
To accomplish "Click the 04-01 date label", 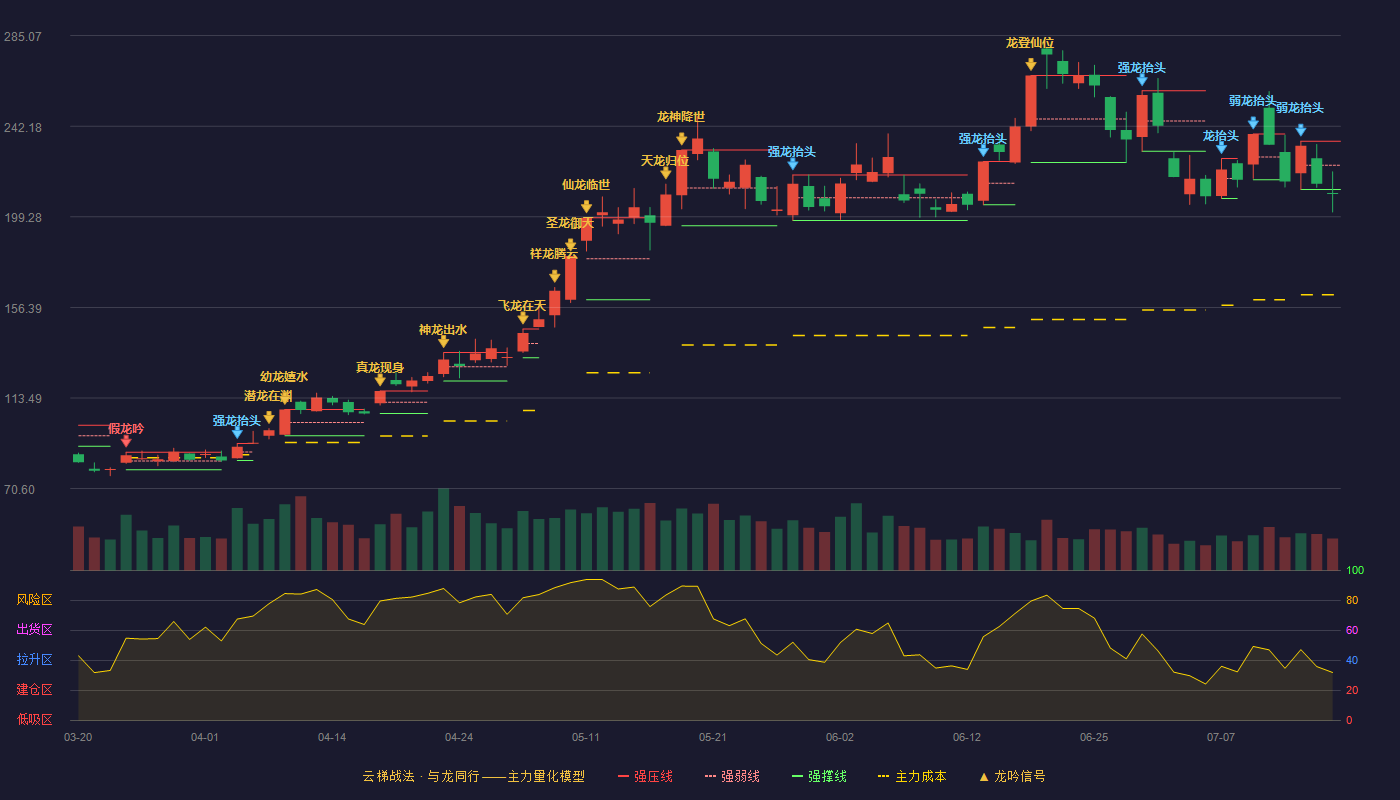I will point(205,737).
